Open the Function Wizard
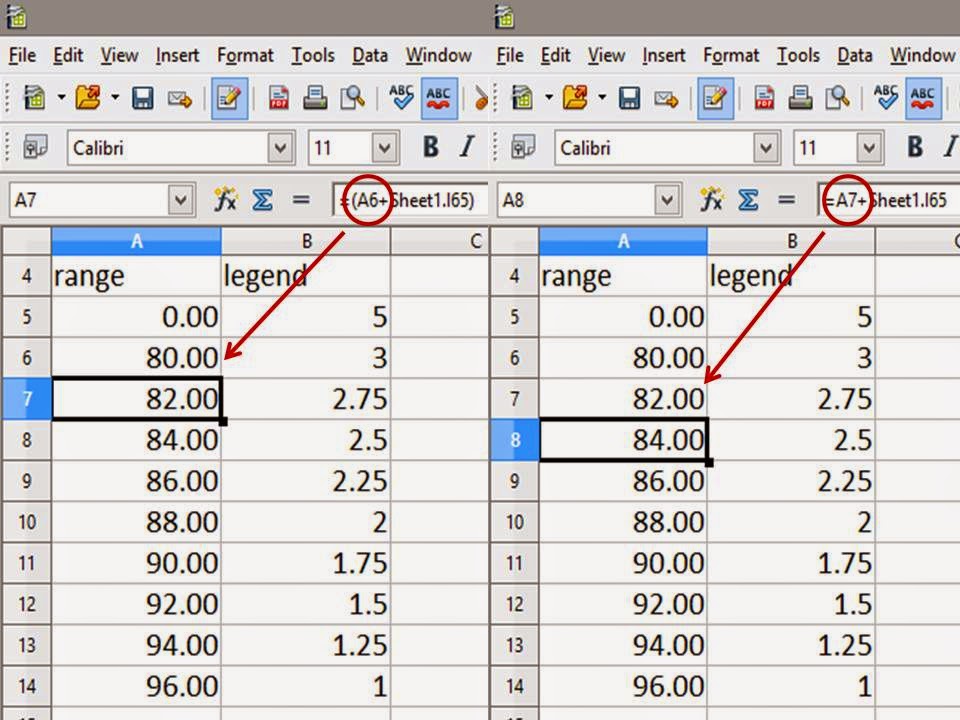The height and width of the screenshot is (720, 960). click(227, 199)
